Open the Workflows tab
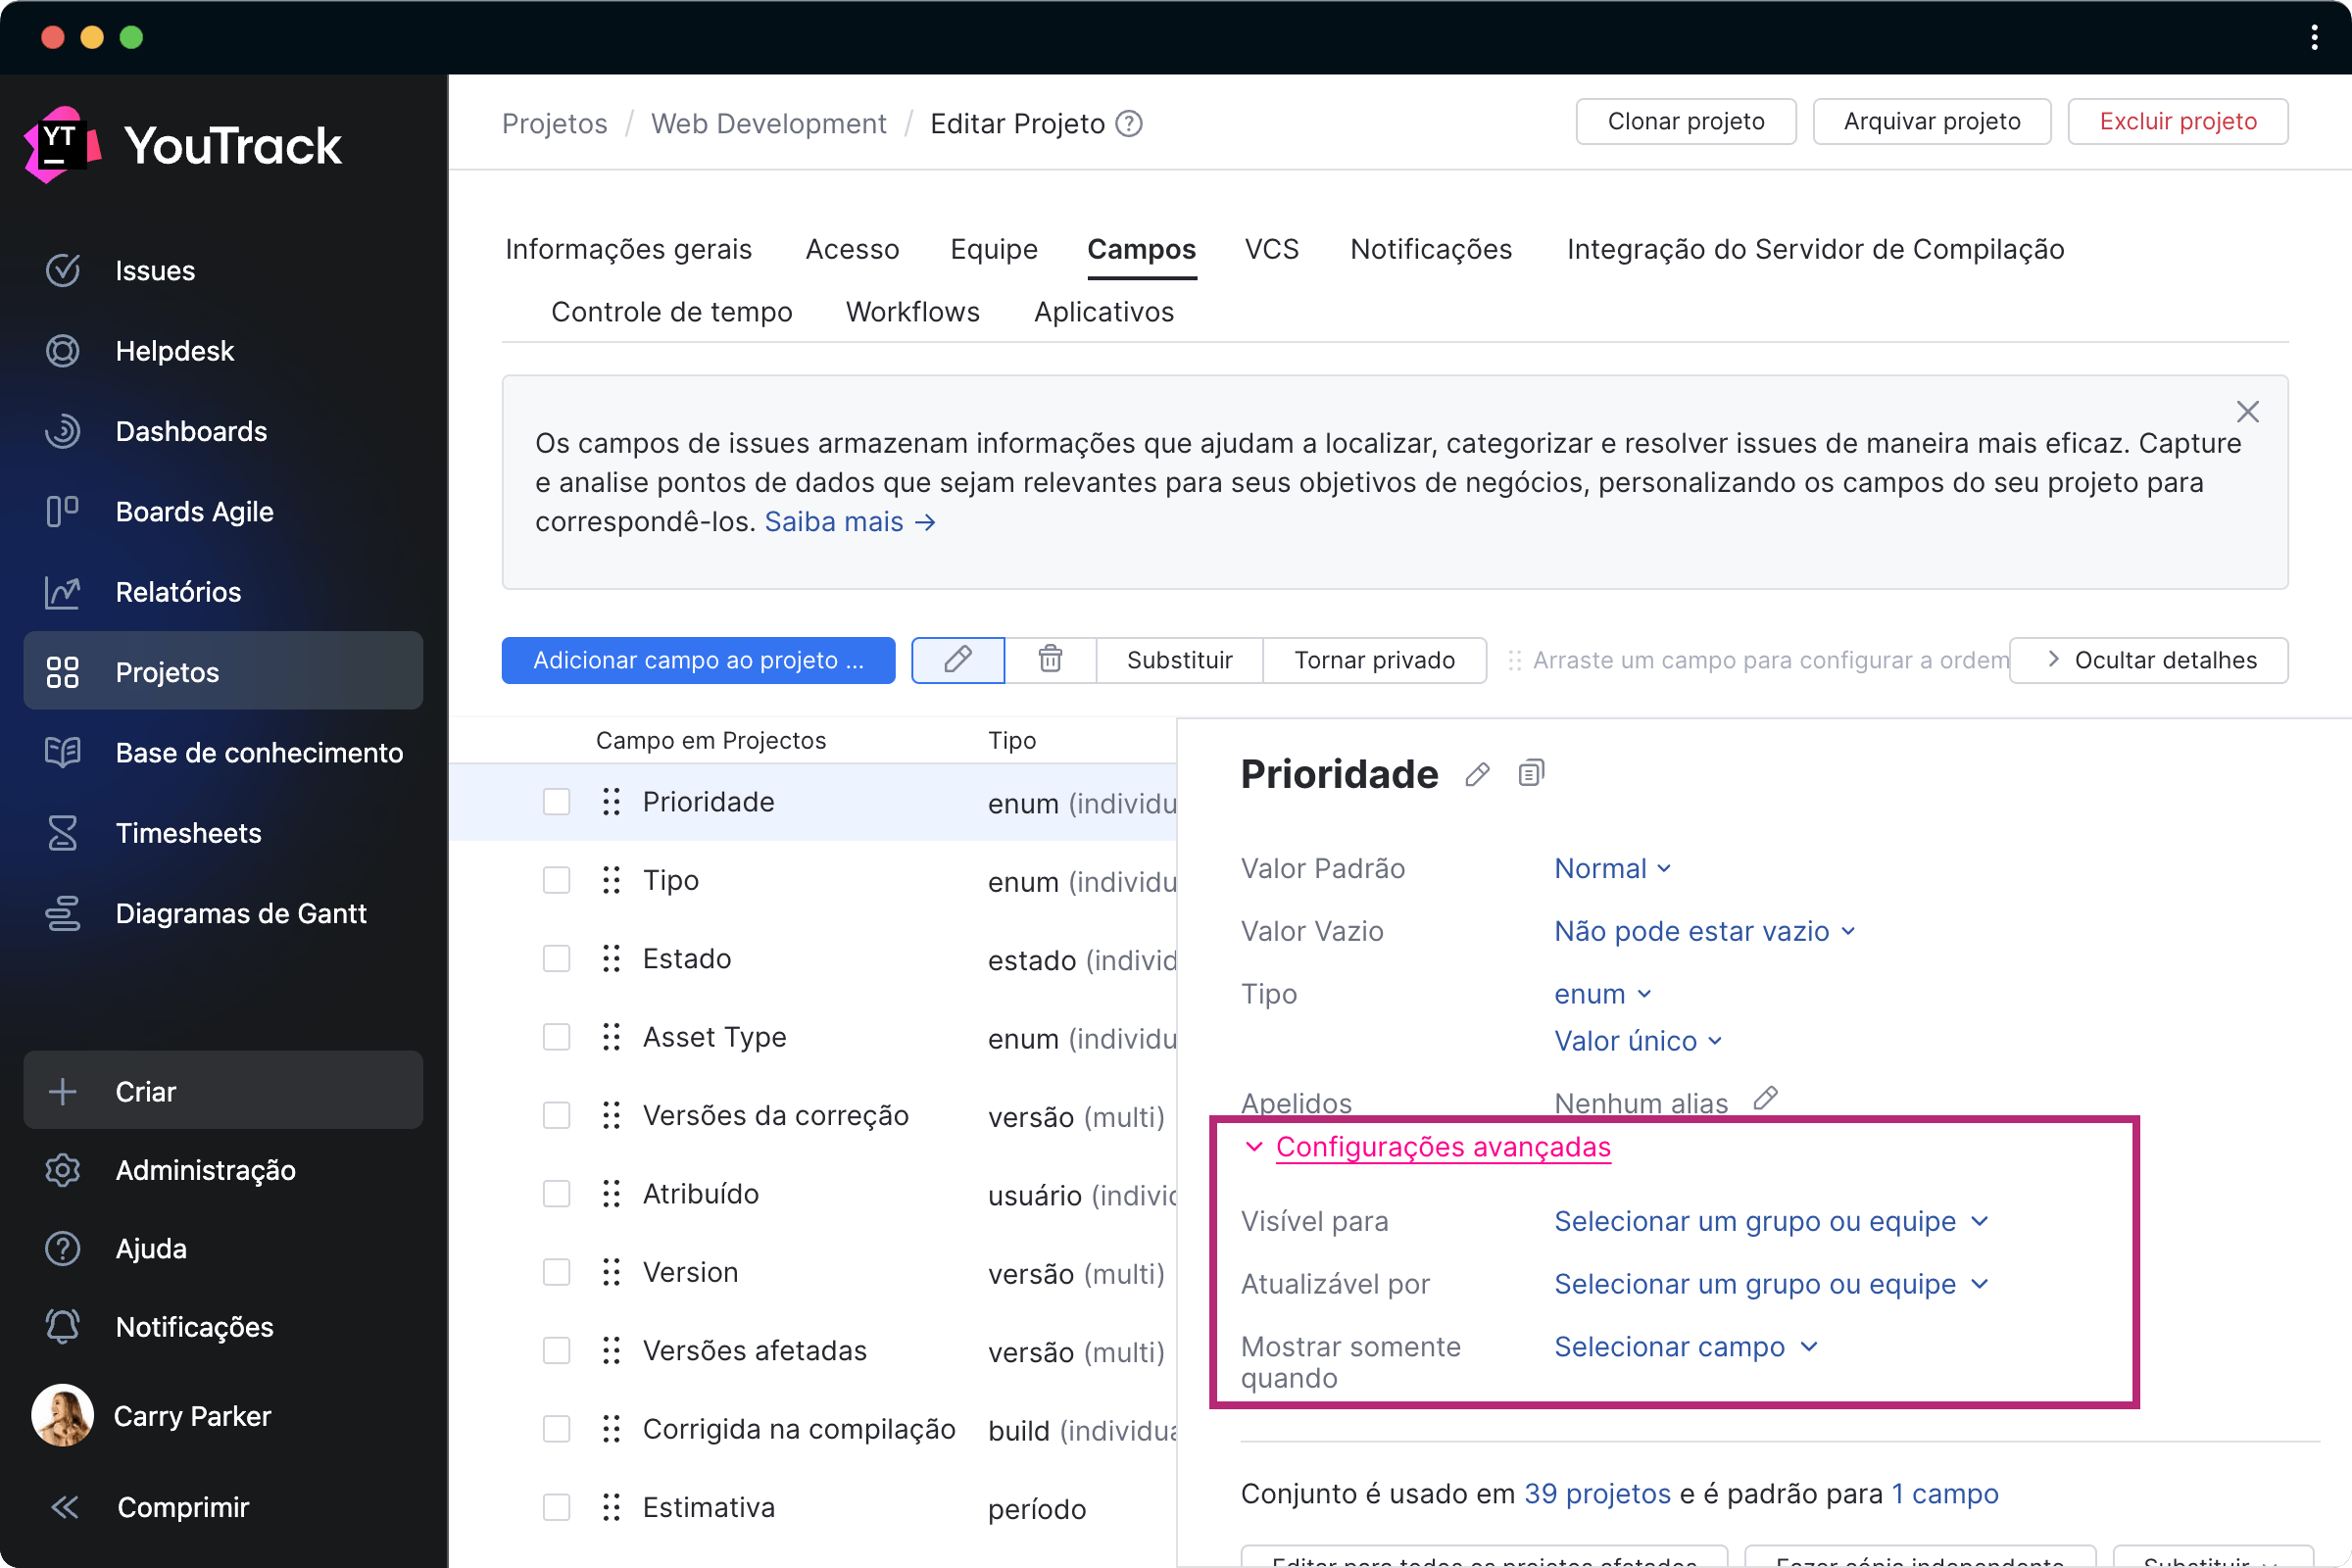This screenshot has height=1568, width=2352. point(912,311)
